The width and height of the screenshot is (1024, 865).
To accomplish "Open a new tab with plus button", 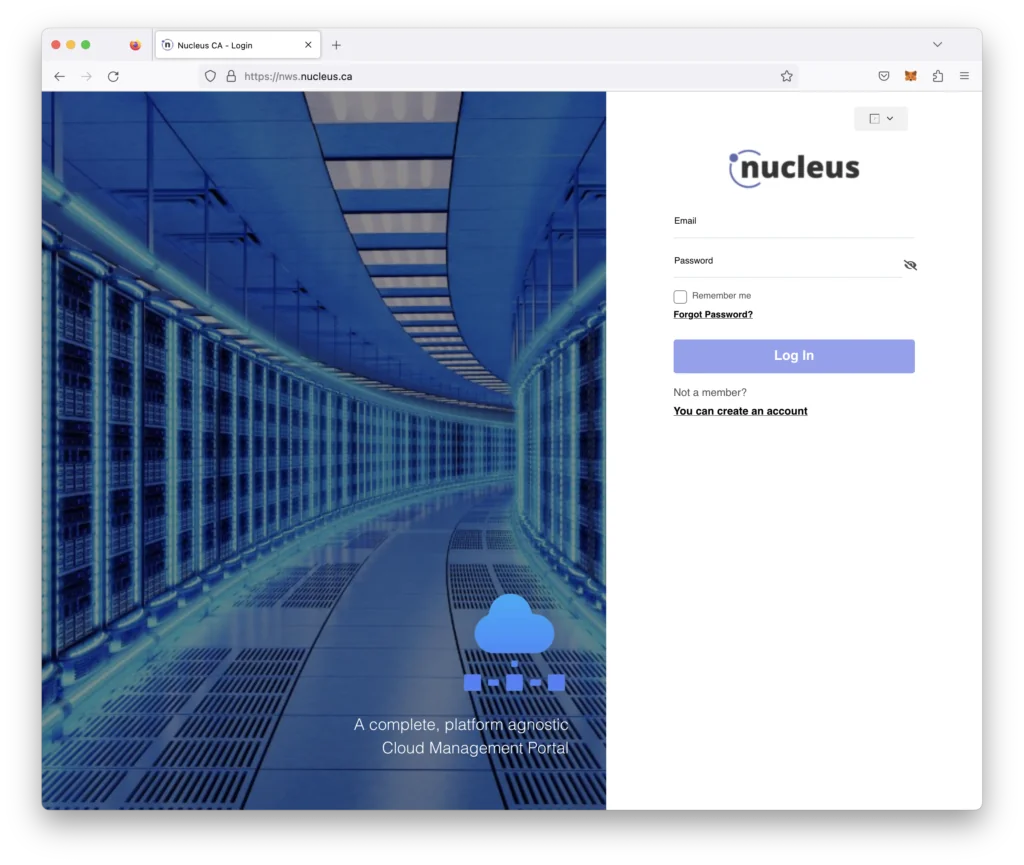I will [x=336, y=45].
